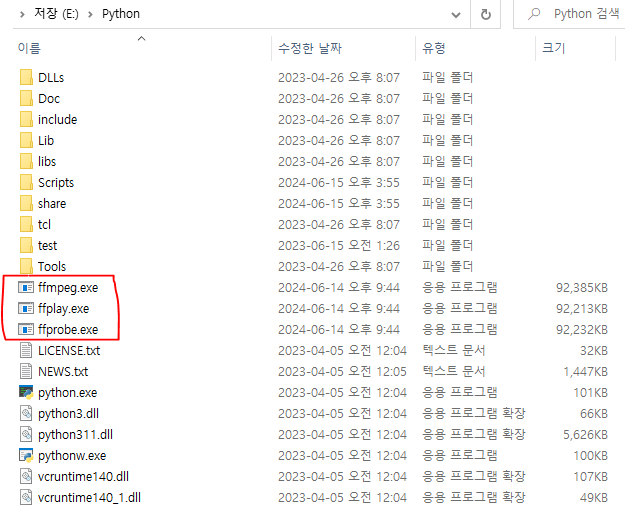This screenshot has width=625, height=516.
Task: Click the pythonw.exe icon
Action: 26,455
